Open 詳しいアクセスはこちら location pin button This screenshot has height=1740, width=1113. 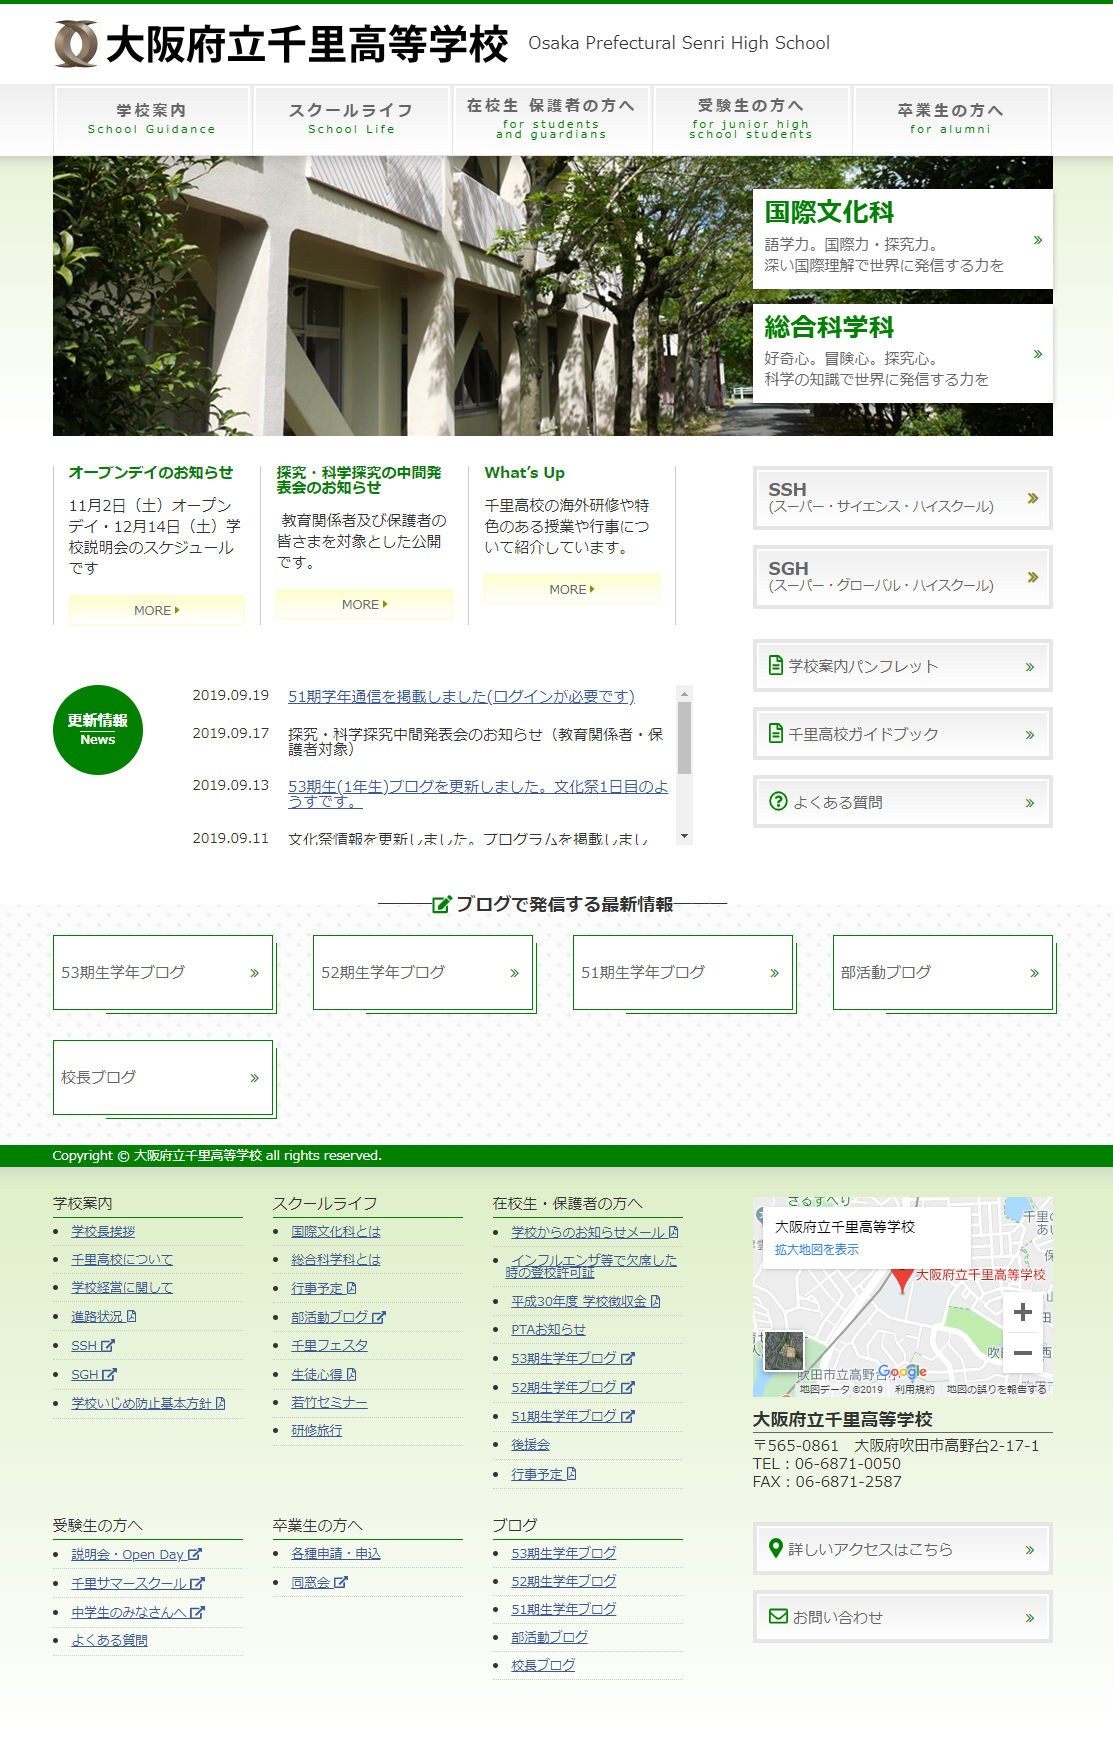pos(902,1549)
